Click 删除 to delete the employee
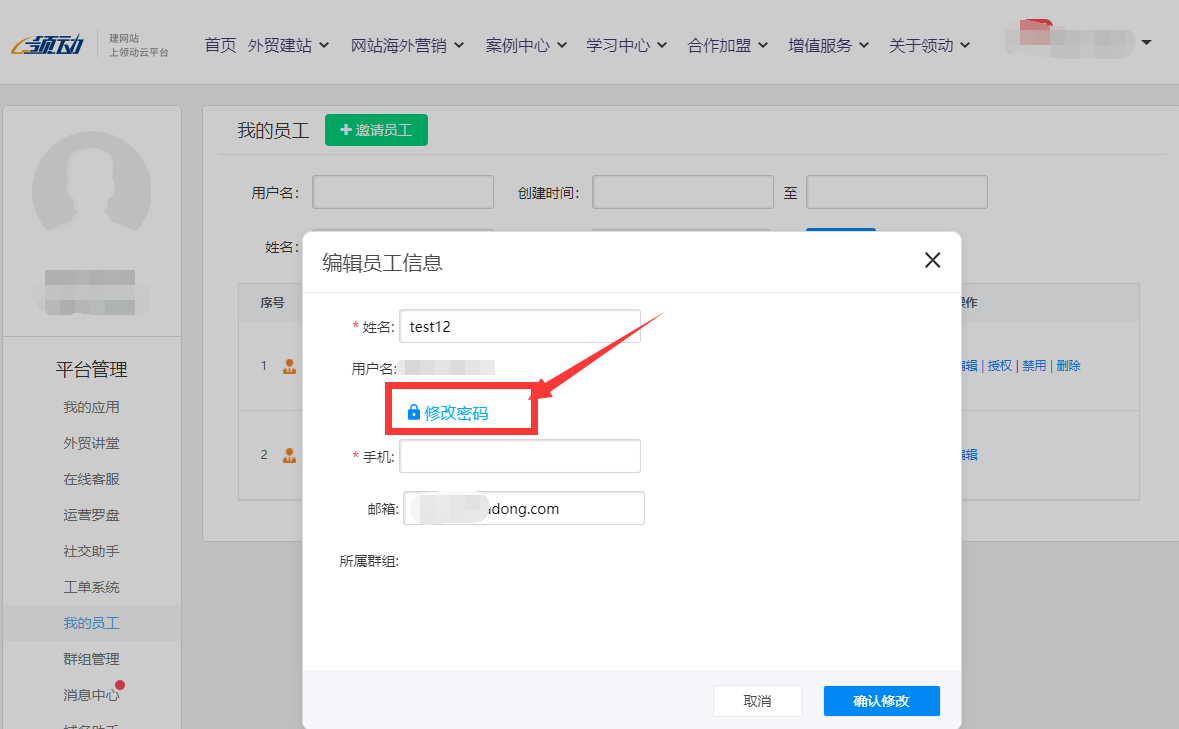 point(1068,365)
